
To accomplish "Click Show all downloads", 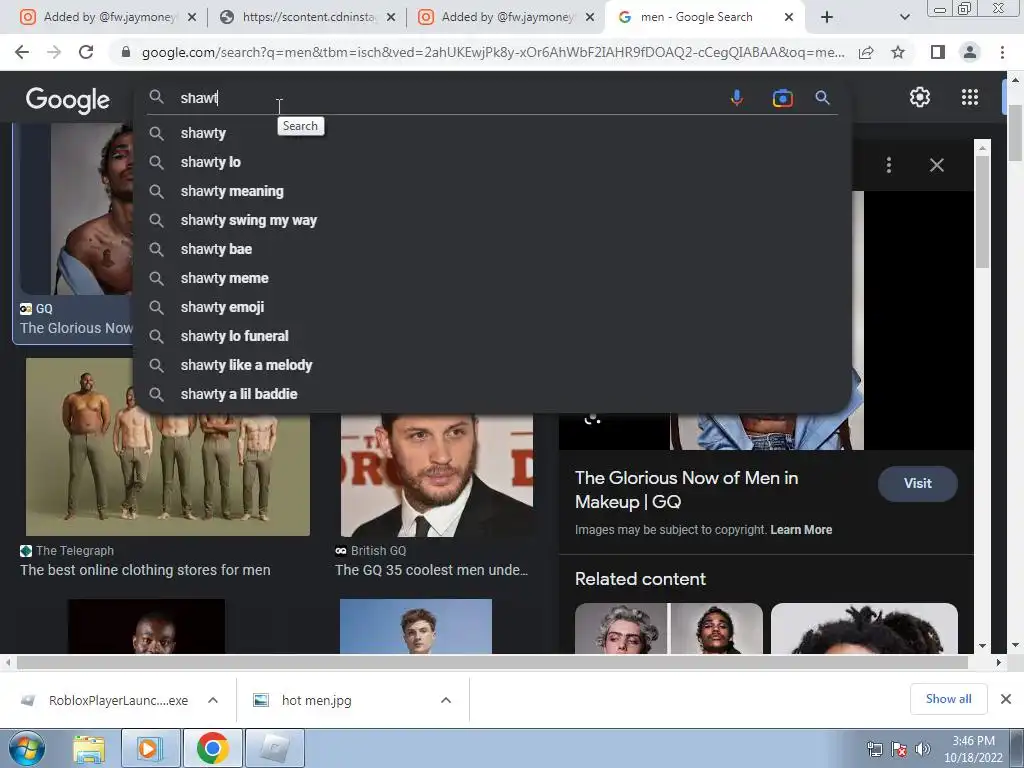I will point(948,699).
